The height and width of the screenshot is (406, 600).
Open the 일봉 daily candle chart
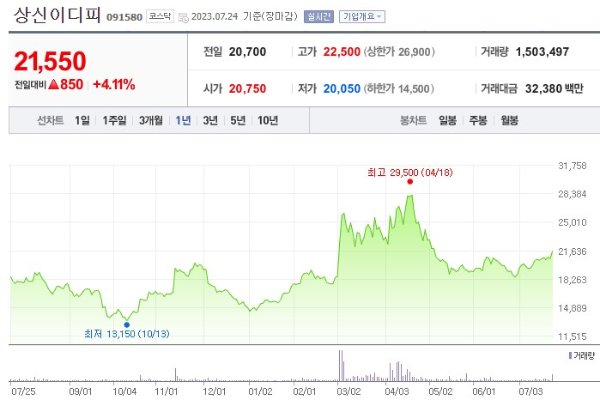pyautogui.click(x=447, y=121)
